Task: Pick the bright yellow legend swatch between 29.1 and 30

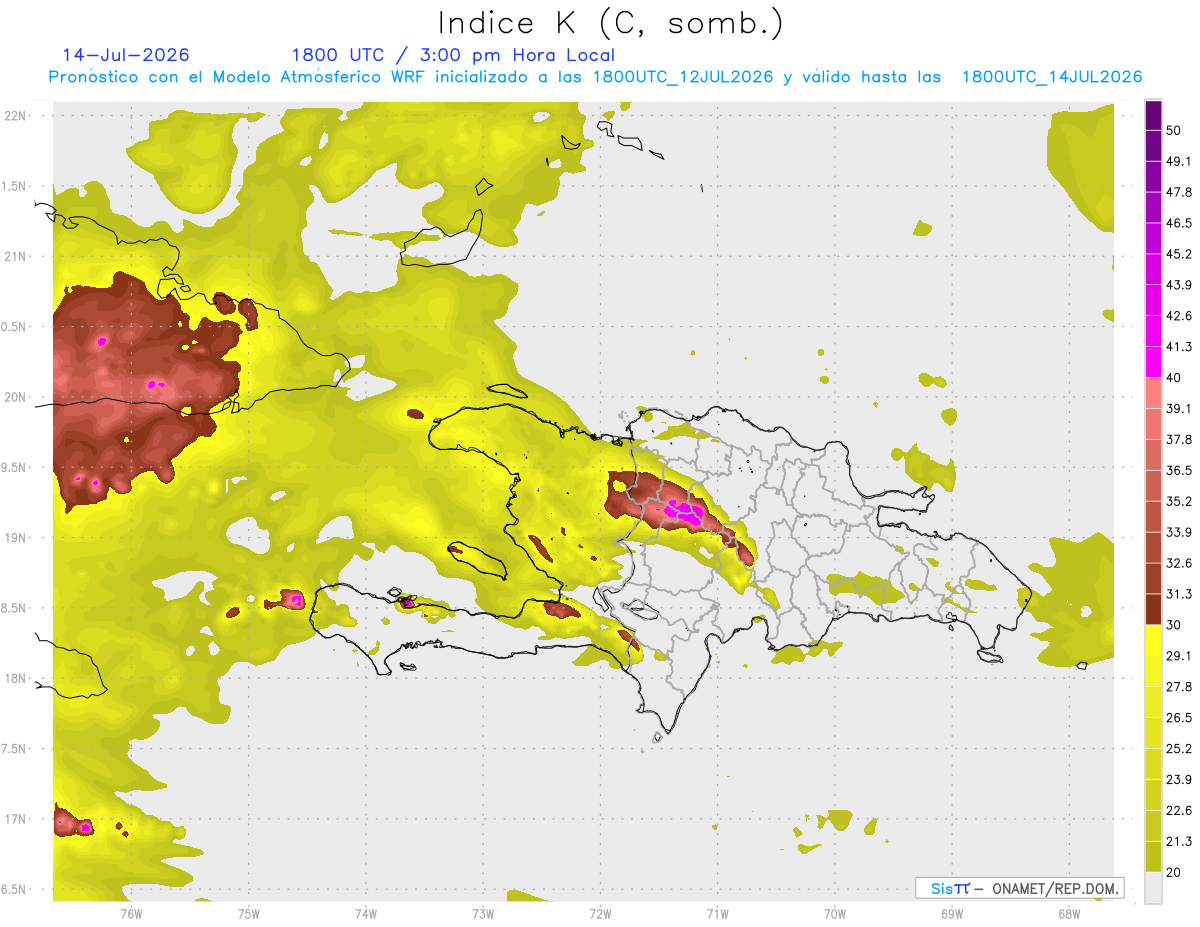Action: point(1153,640)
